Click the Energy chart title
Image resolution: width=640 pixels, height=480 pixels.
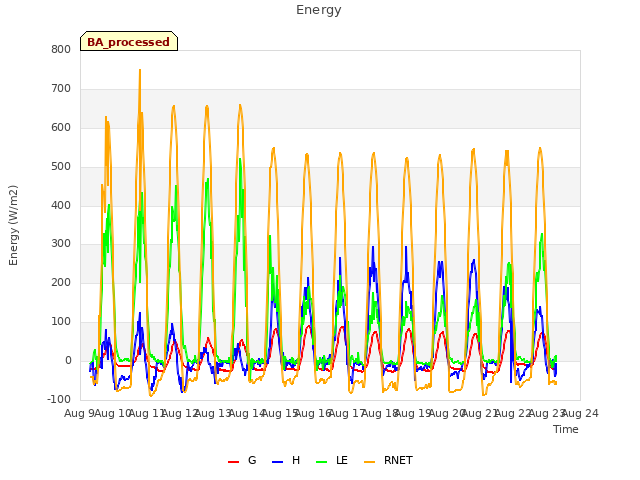(x=318, y=10)
